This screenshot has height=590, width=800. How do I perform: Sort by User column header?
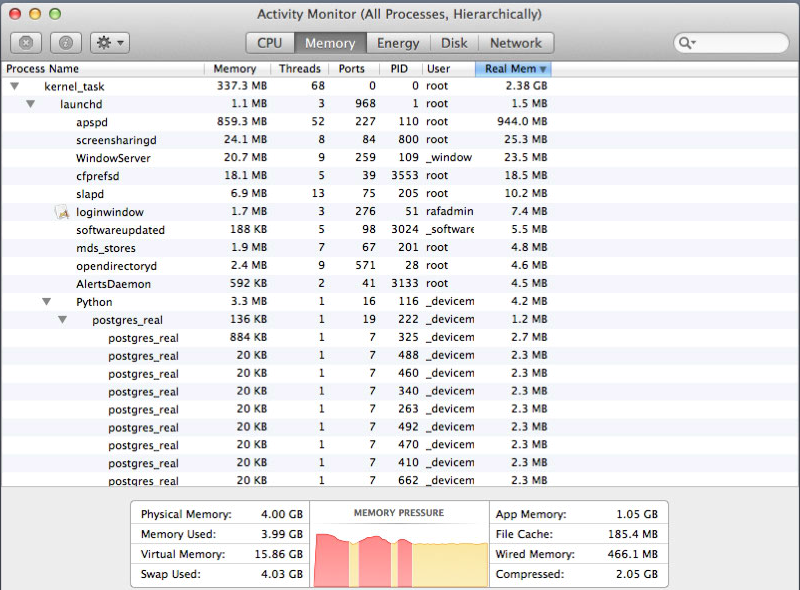click(448, 69)
